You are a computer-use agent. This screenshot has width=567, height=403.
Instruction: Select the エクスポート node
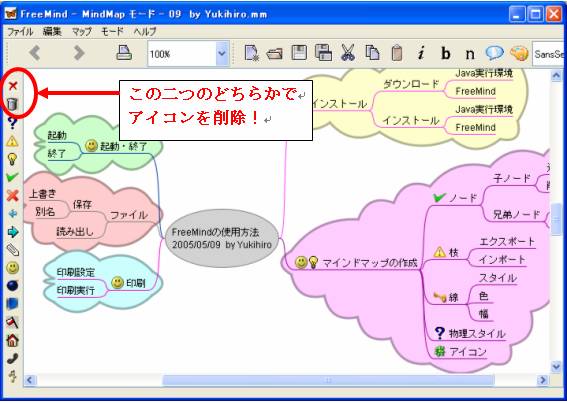point(507,241)
